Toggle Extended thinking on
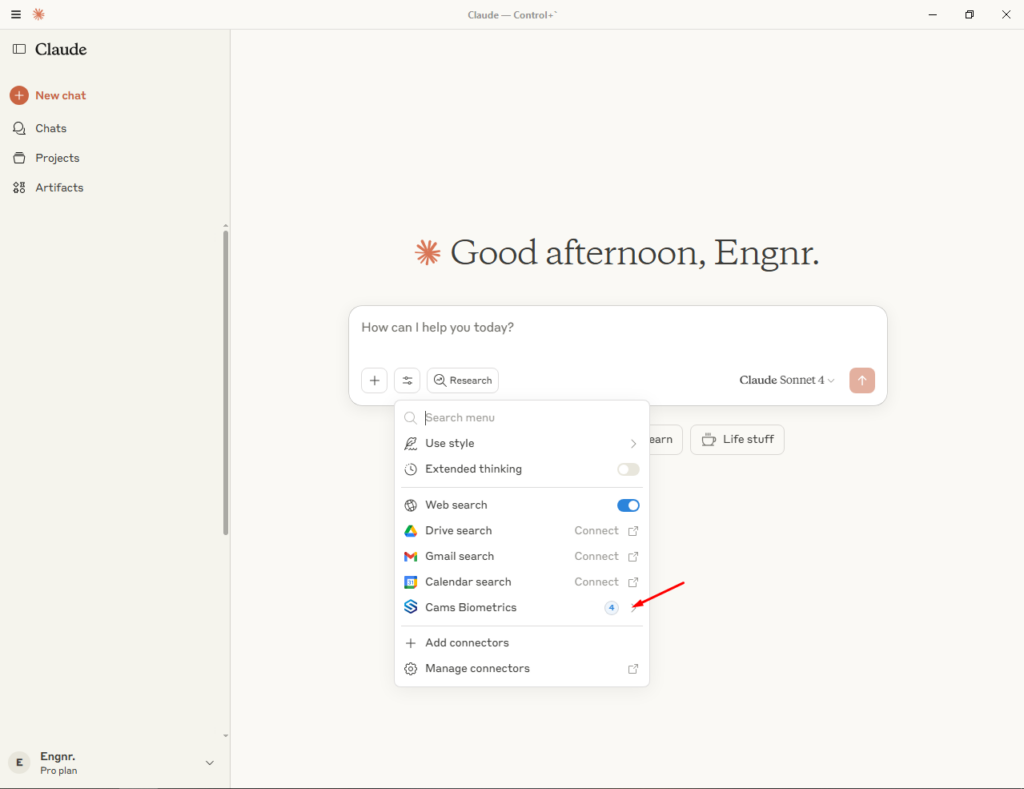Viewport: 1024px width, 789px height. (x=628, y=469)
